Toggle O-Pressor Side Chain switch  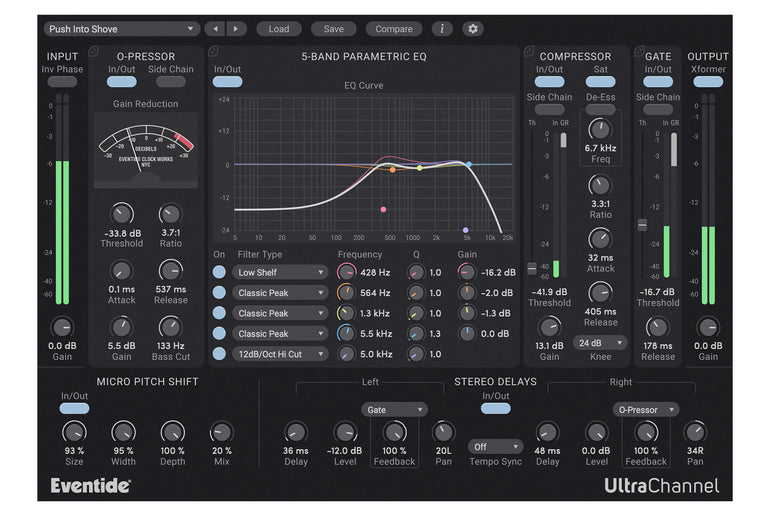coord(170,82)
